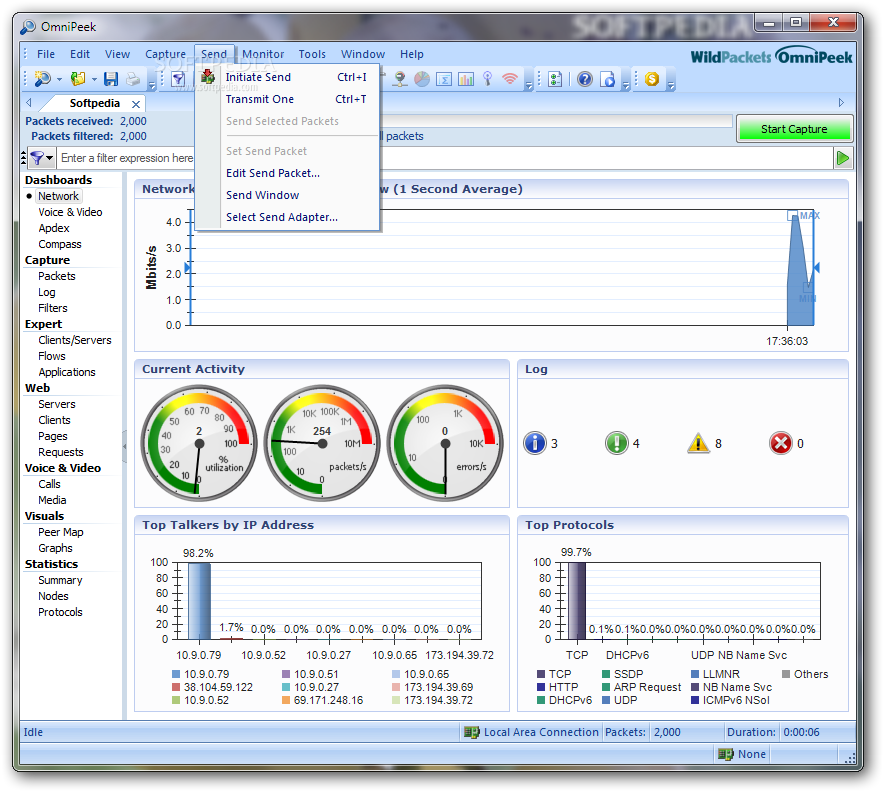Open the Tools menu
This screenshot has height=792, width=884.
point(312,54)
